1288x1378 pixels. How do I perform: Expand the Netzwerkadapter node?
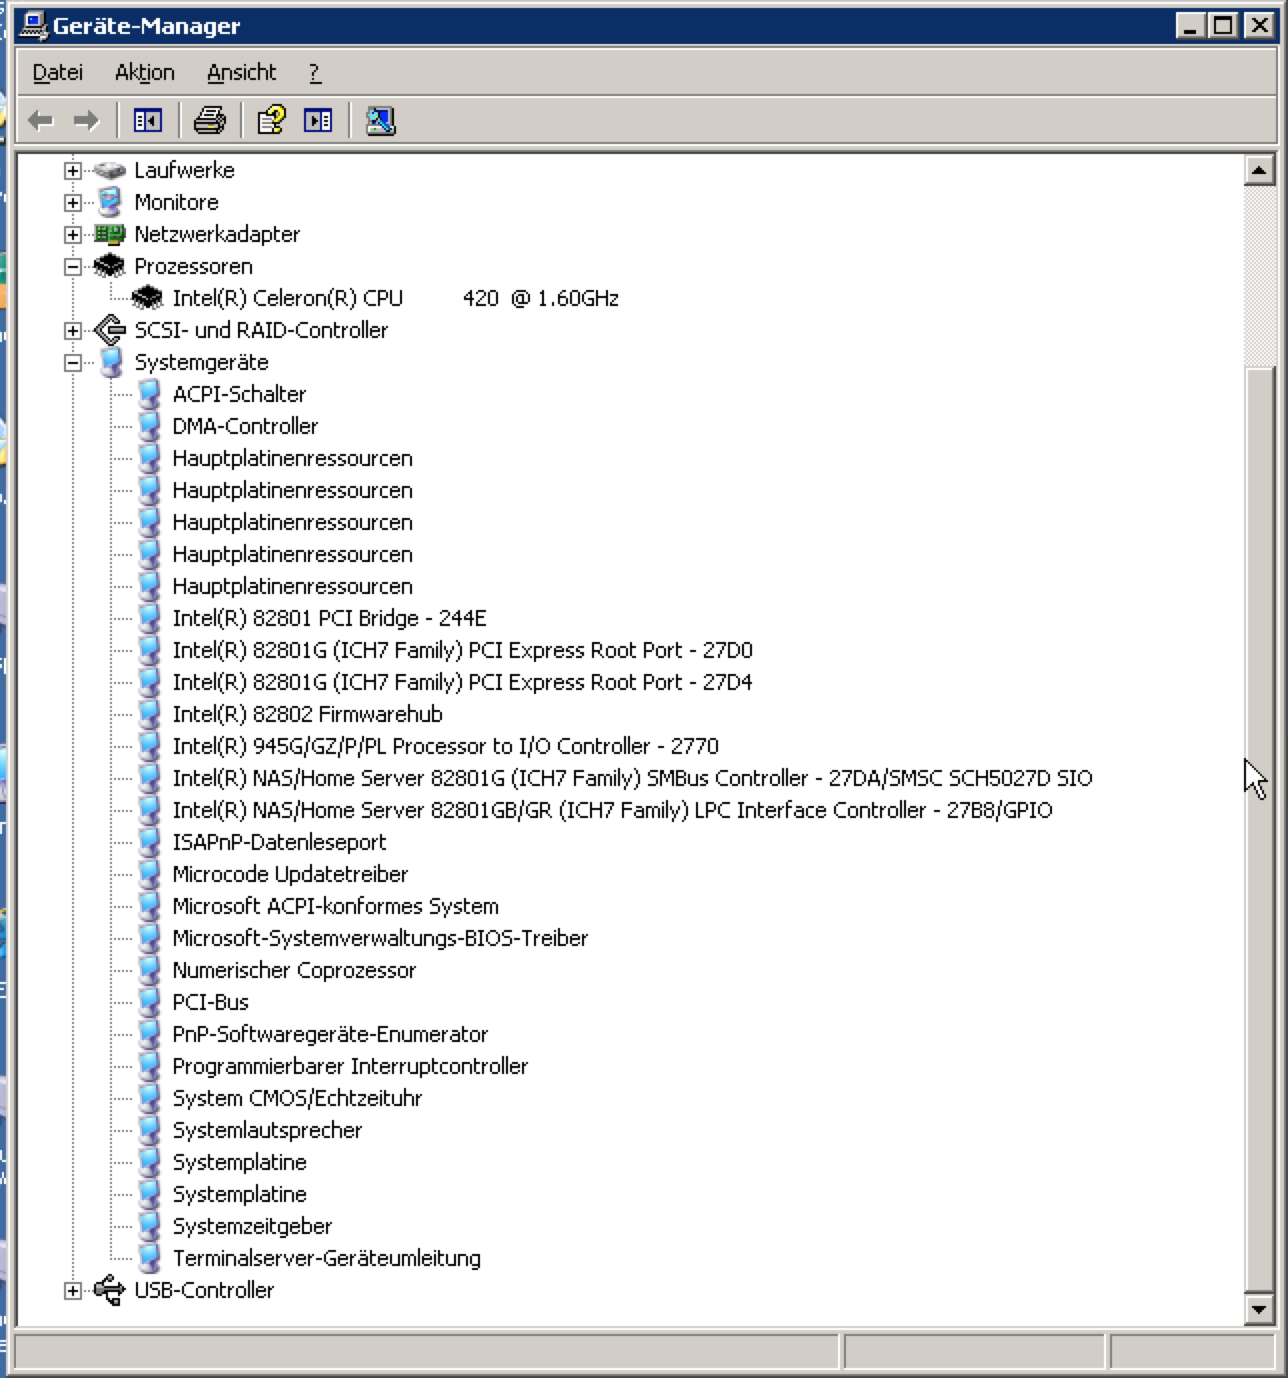click(73, 235)
